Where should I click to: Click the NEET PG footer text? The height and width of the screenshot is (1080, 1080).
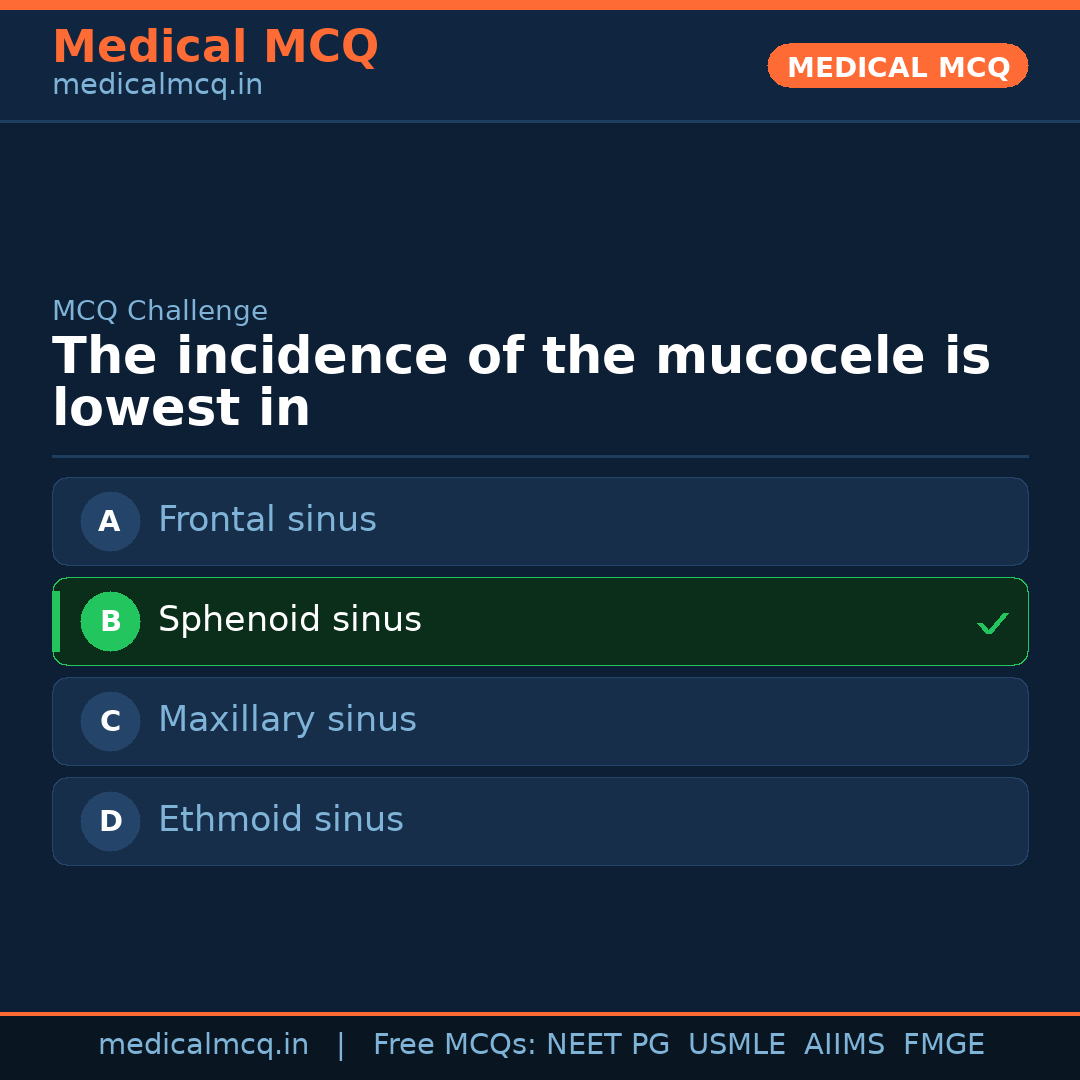tap(607, 1043)
